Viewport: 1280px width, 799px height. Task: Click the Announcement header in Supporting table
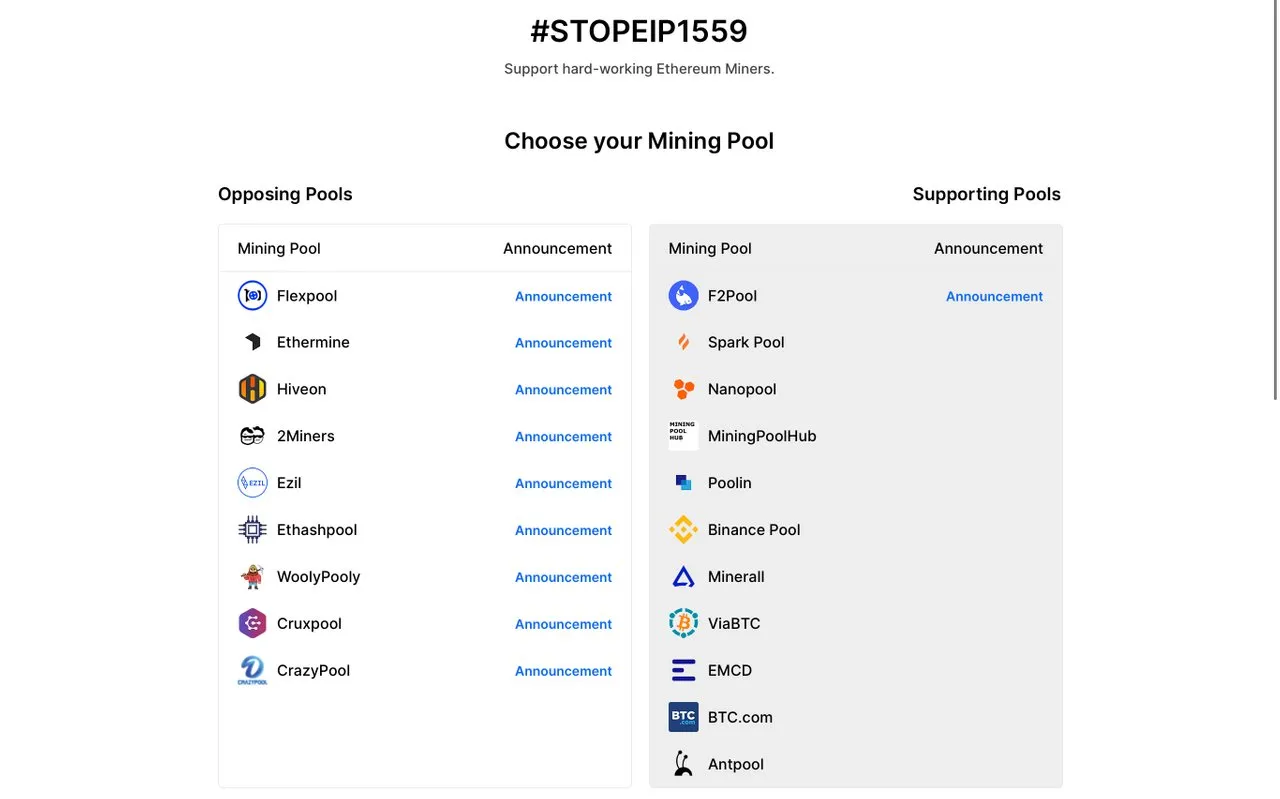point(988,248)
